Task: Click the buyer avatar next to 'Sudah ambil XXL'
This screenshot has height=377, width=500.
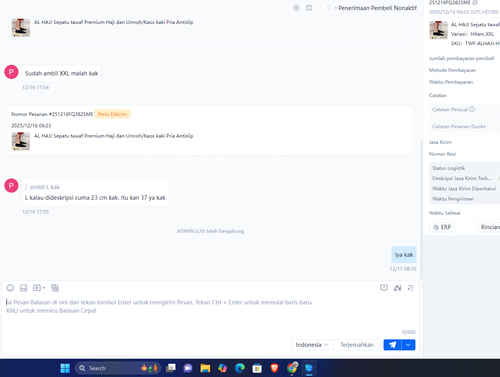Action: point(11,72)
